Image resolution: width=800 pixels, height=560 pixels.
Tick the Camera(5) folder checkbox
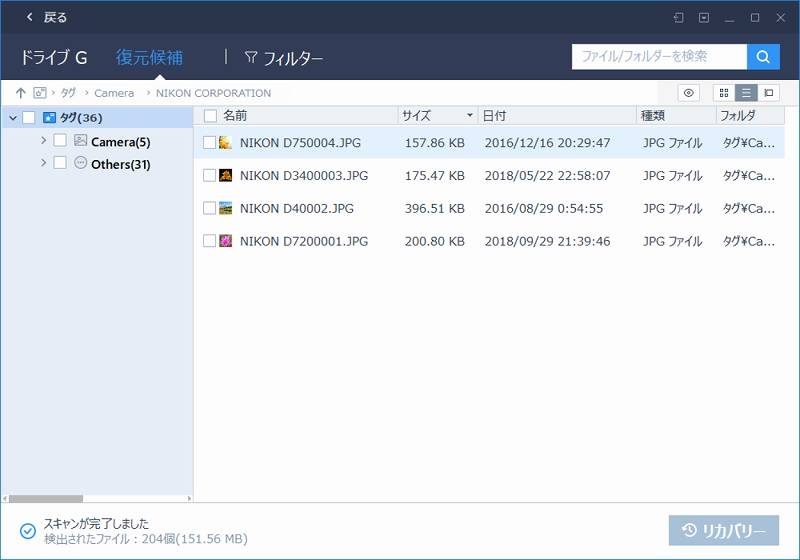(x=60, y=141)
